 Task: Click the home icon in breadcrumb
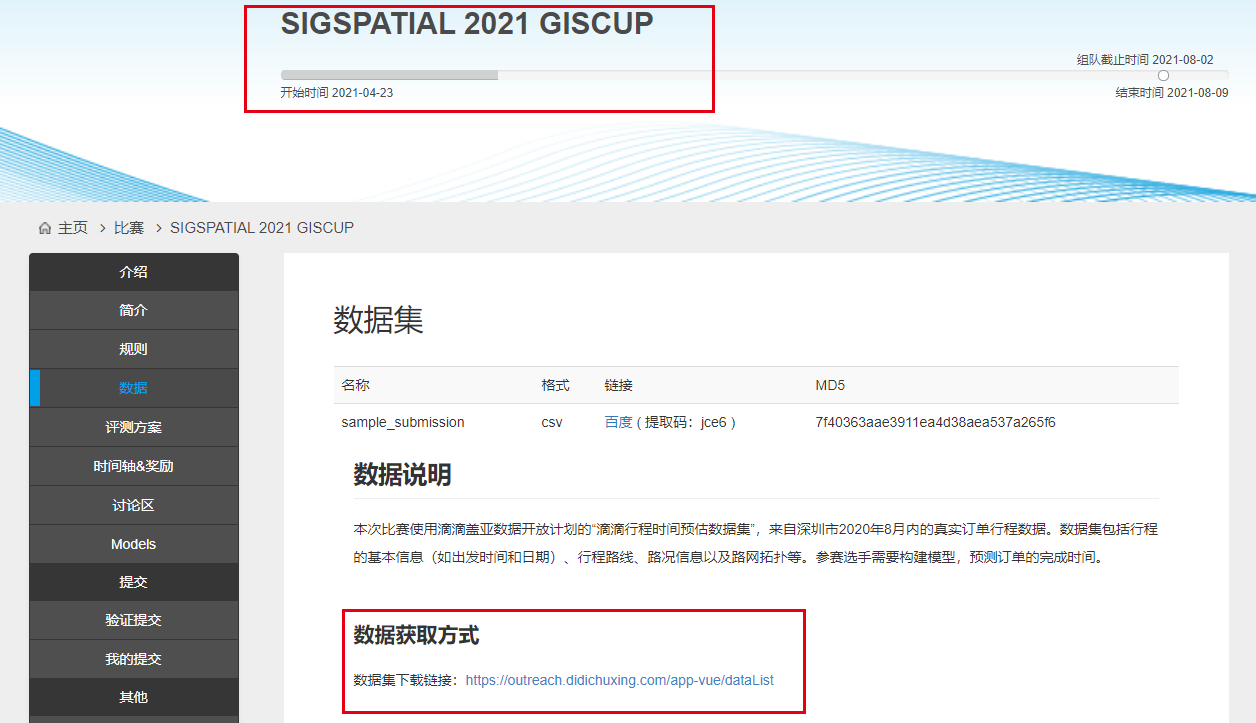tap(45, 228)
